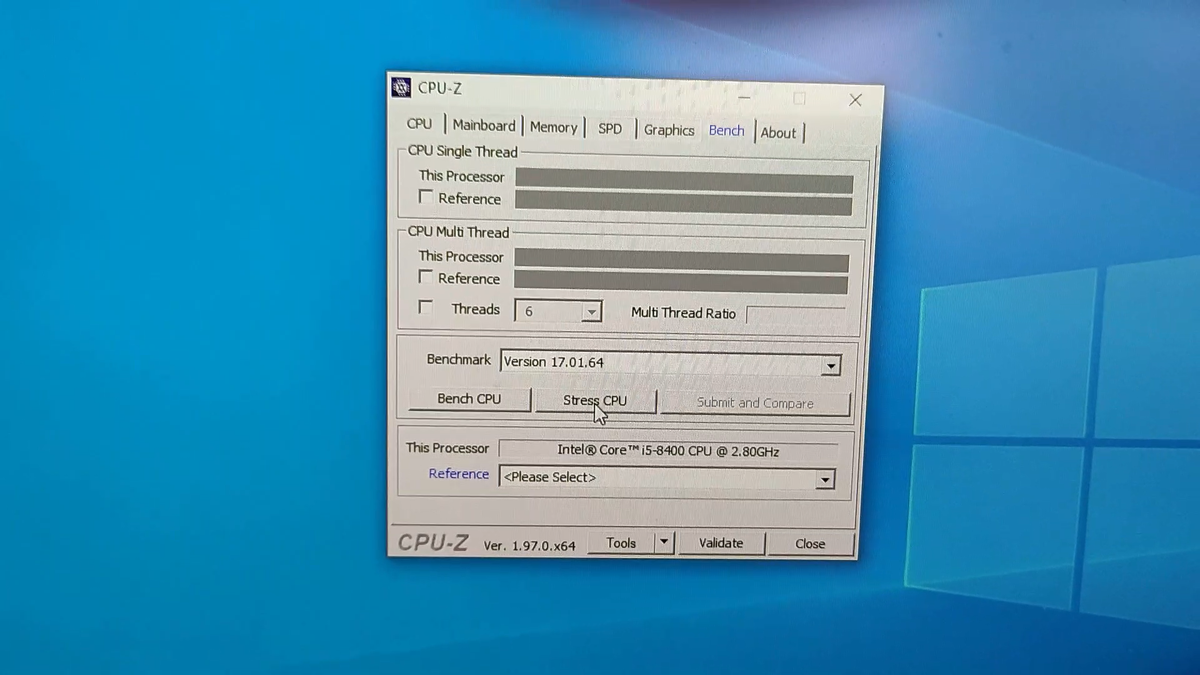Switch to the CPU tab

point(420,124)
